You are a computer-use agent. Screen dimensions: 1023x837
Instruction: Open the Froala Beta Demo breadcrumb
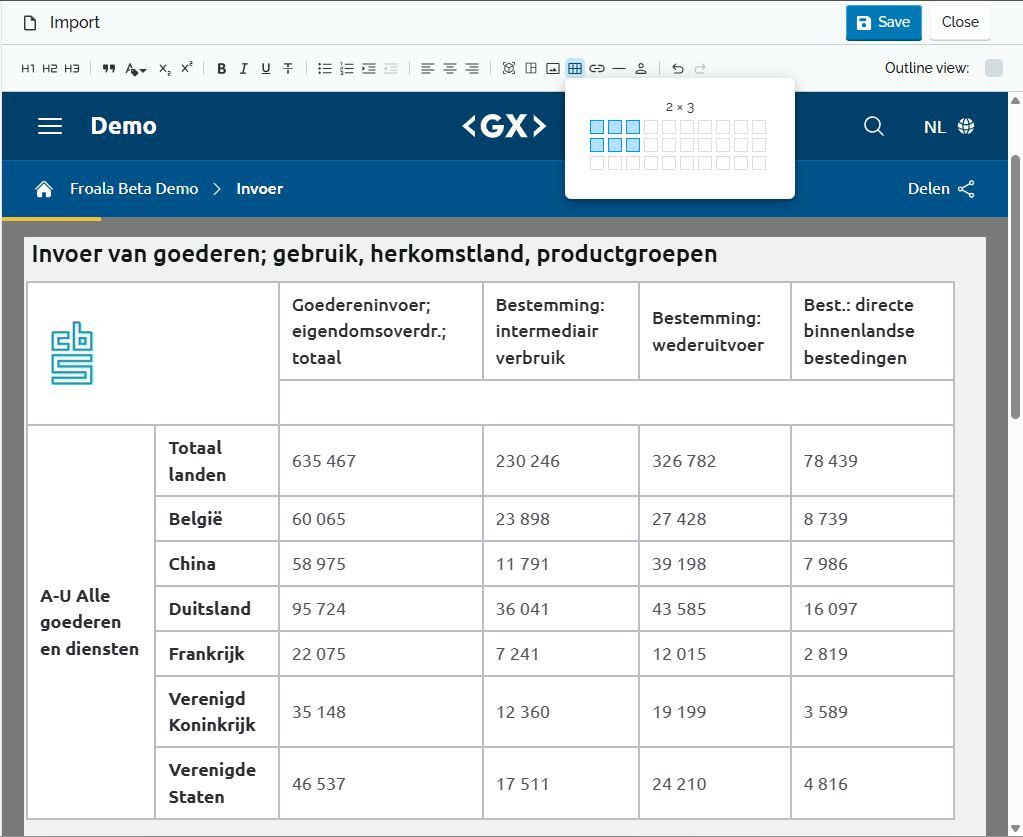pyautogui.click(x=134, y=189)
